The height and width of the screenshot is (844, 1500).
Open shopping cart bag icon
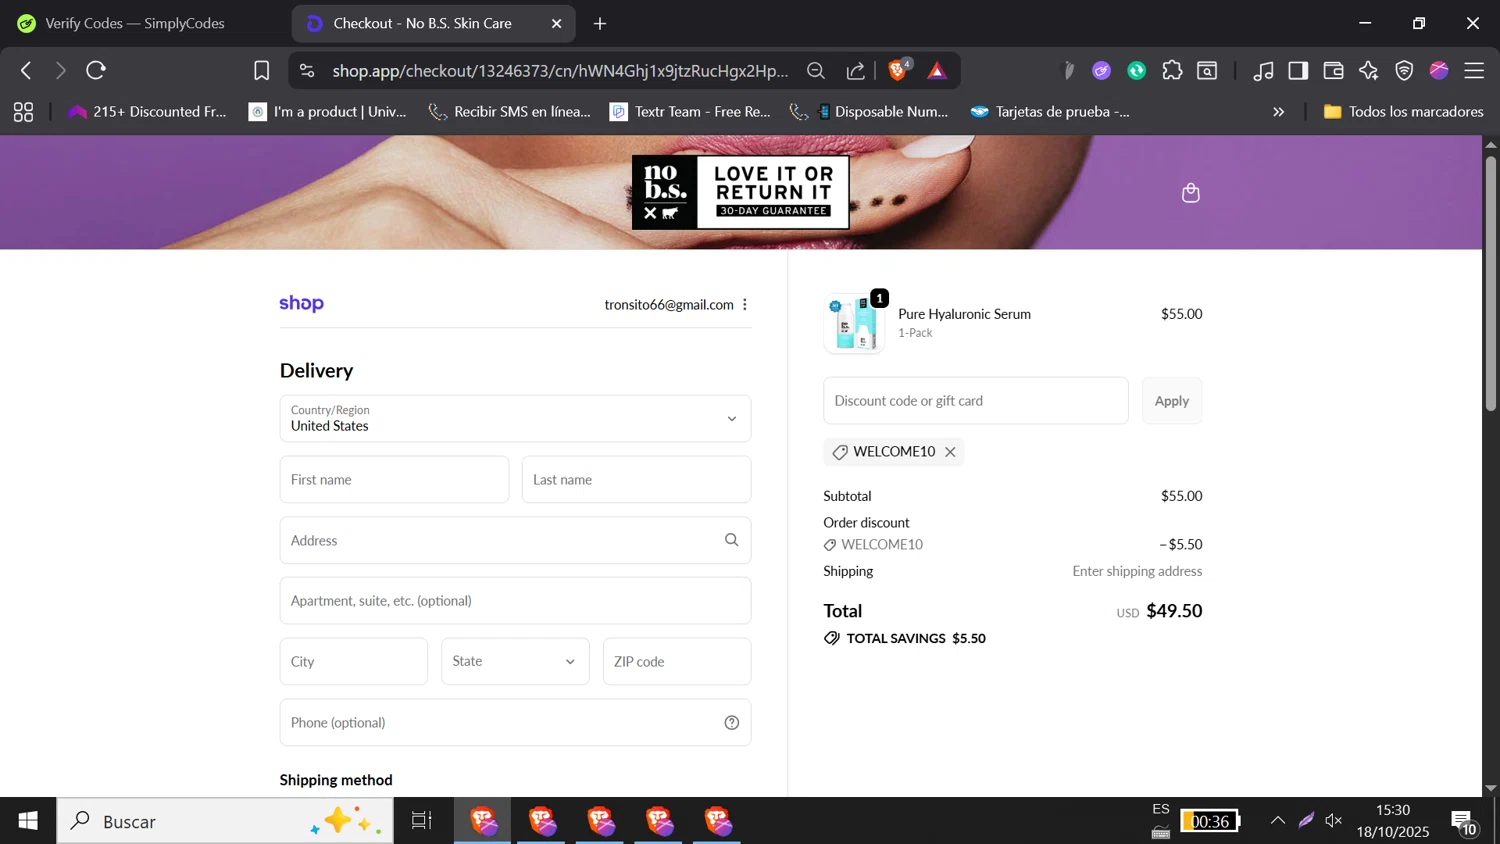tap(1190, 193)
